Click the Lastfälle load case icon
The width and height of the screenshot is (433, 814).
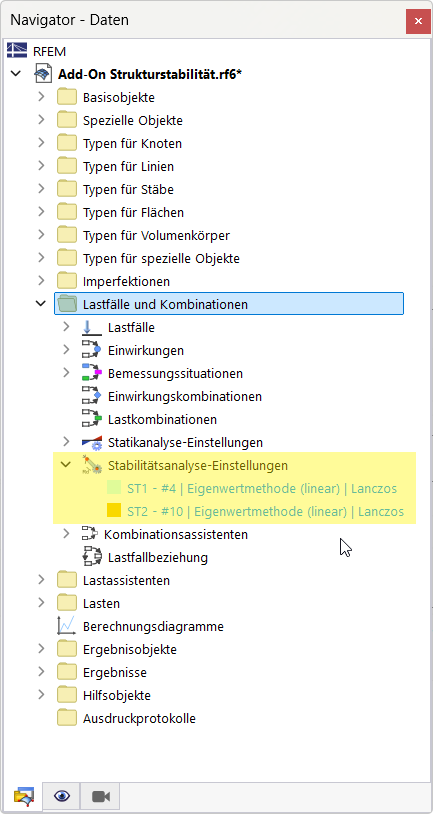pos(92,328)
